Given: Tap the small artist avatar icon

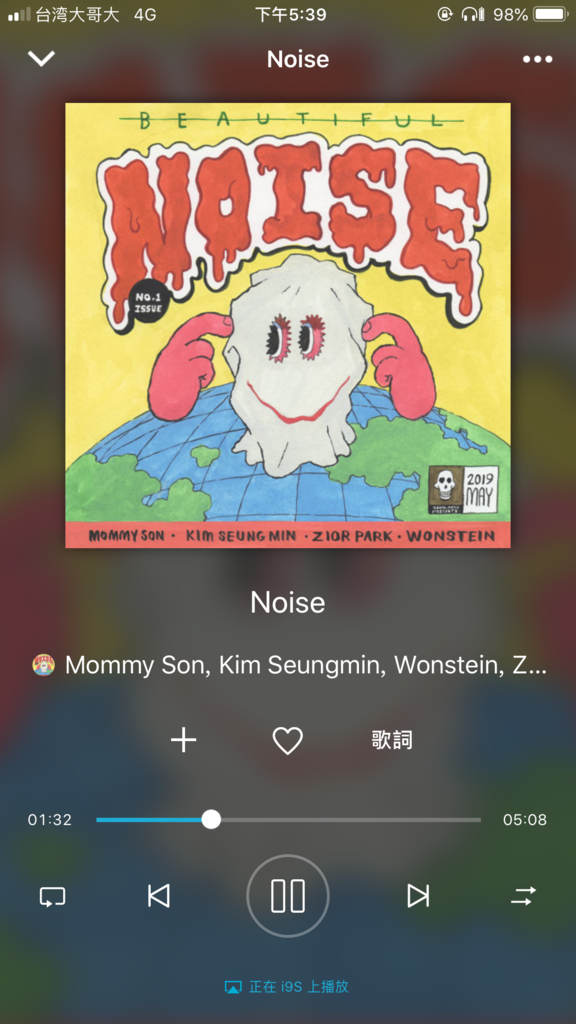Looking at the screenshot, I should tap(44, 665).
